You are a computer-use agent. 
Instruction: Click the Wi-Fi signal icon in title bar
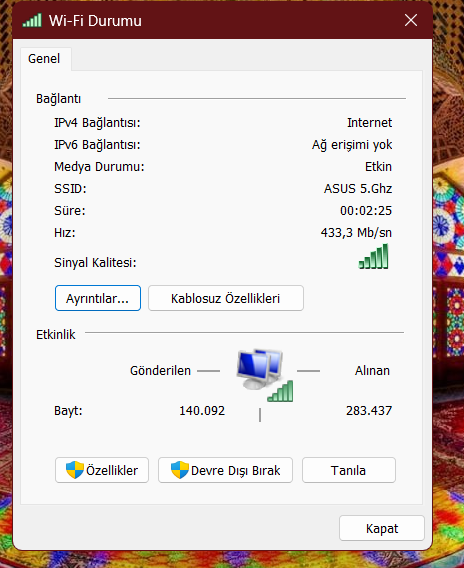[32, 20]
